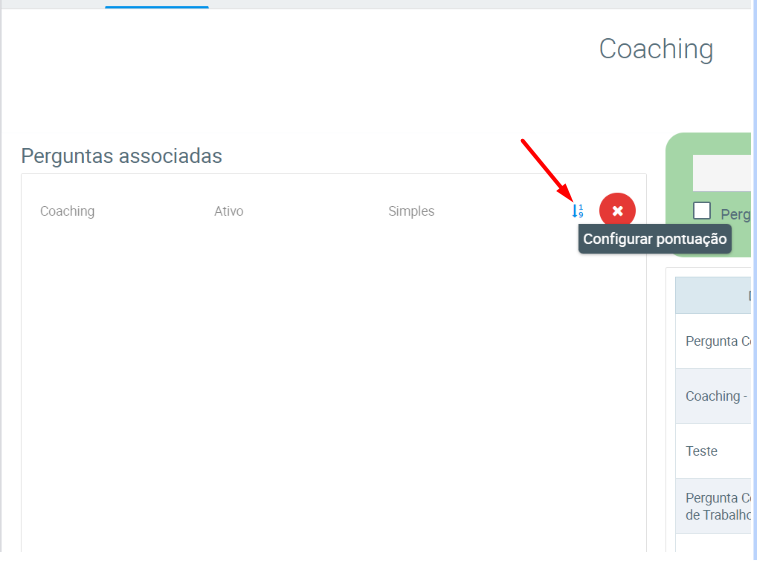The width and height of the screenshot is (757, 564).
Task: Select the active tab with blue underline
Action: [x=156, y=4]
